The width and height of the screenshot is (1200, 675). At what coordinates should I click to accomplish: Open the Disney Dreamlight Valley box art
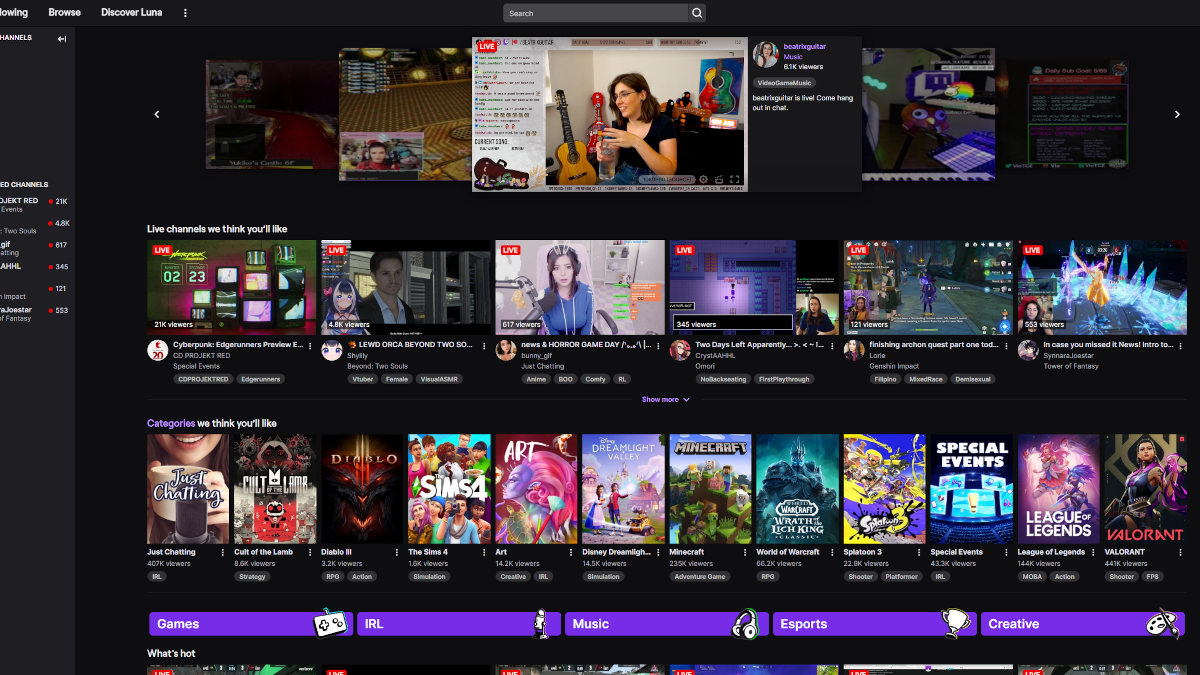tap(623, 489)
